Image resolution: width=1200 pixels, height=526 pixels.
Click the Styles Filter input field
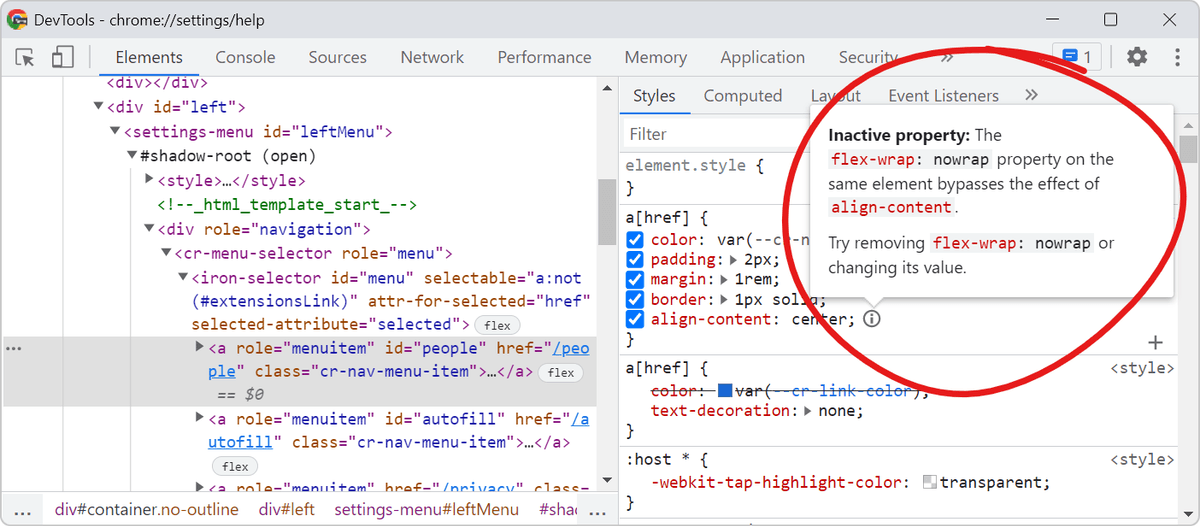715,134
